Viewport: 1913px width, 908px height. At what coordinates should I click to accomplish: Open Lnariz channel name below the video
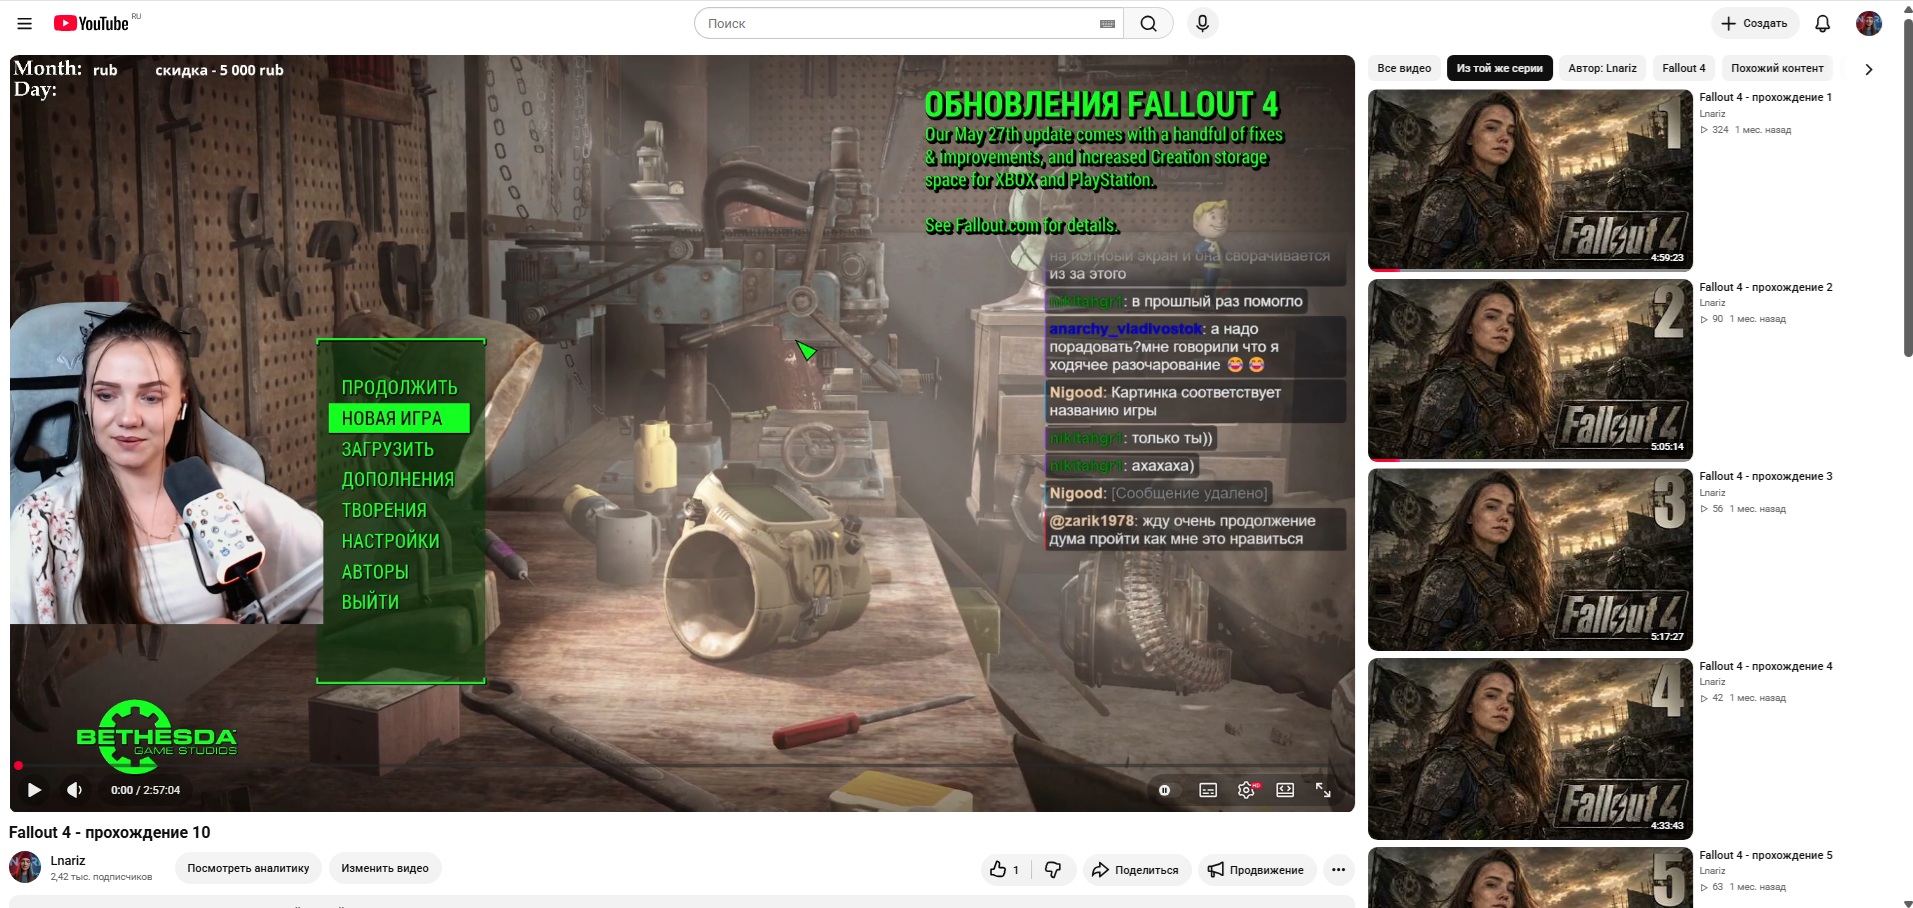[x=68, y=860]
